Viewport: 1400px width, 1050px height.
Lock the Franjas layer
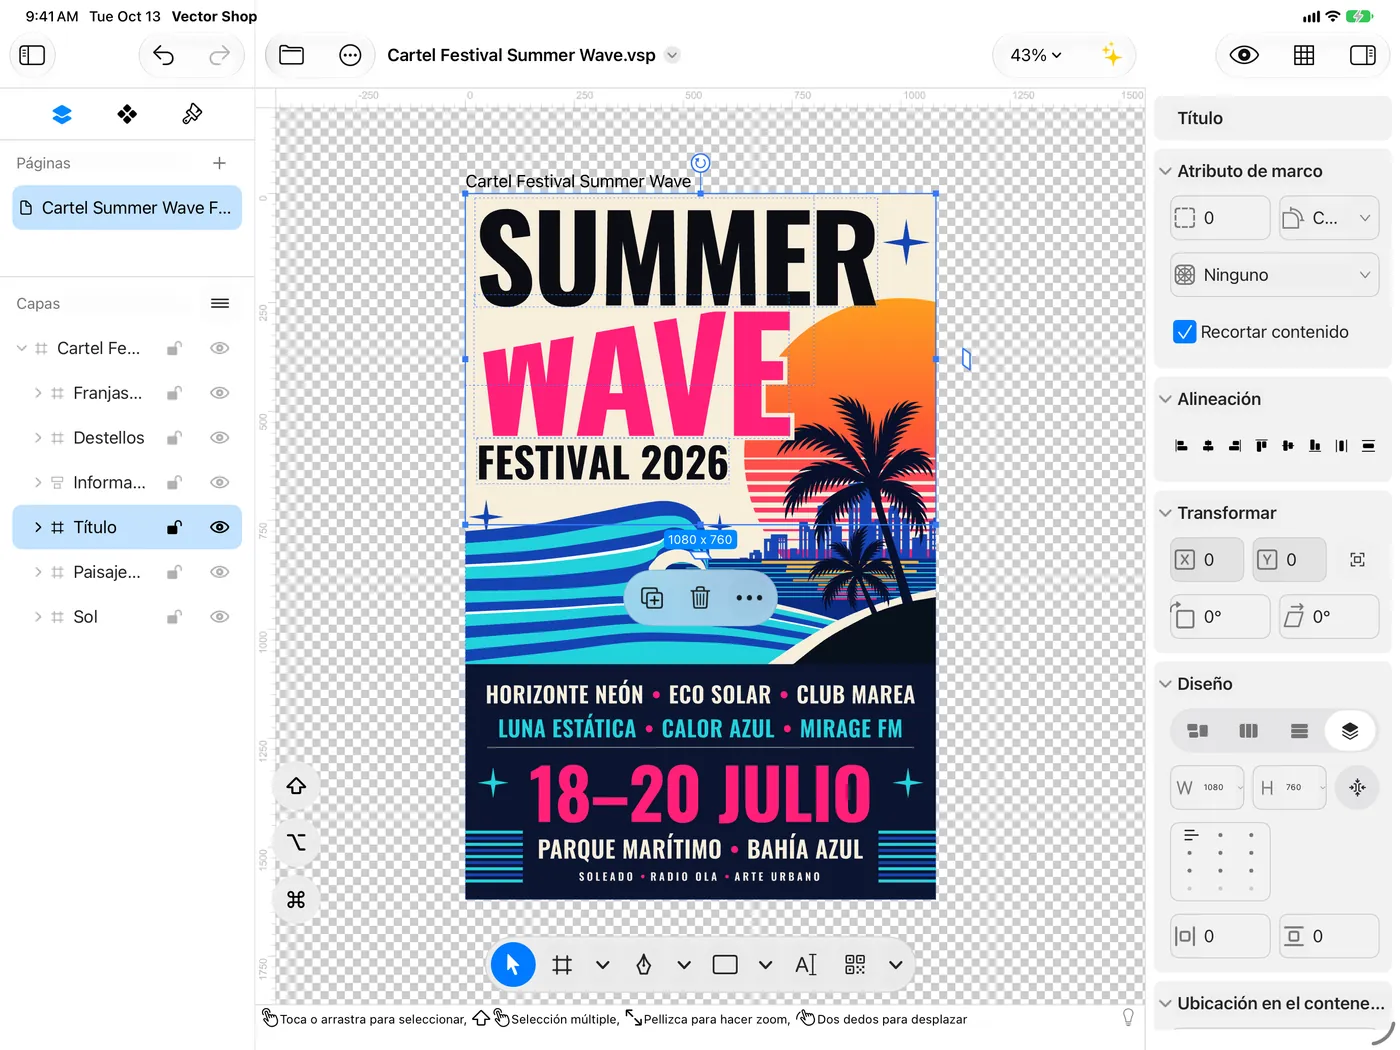tap(174, 393)
